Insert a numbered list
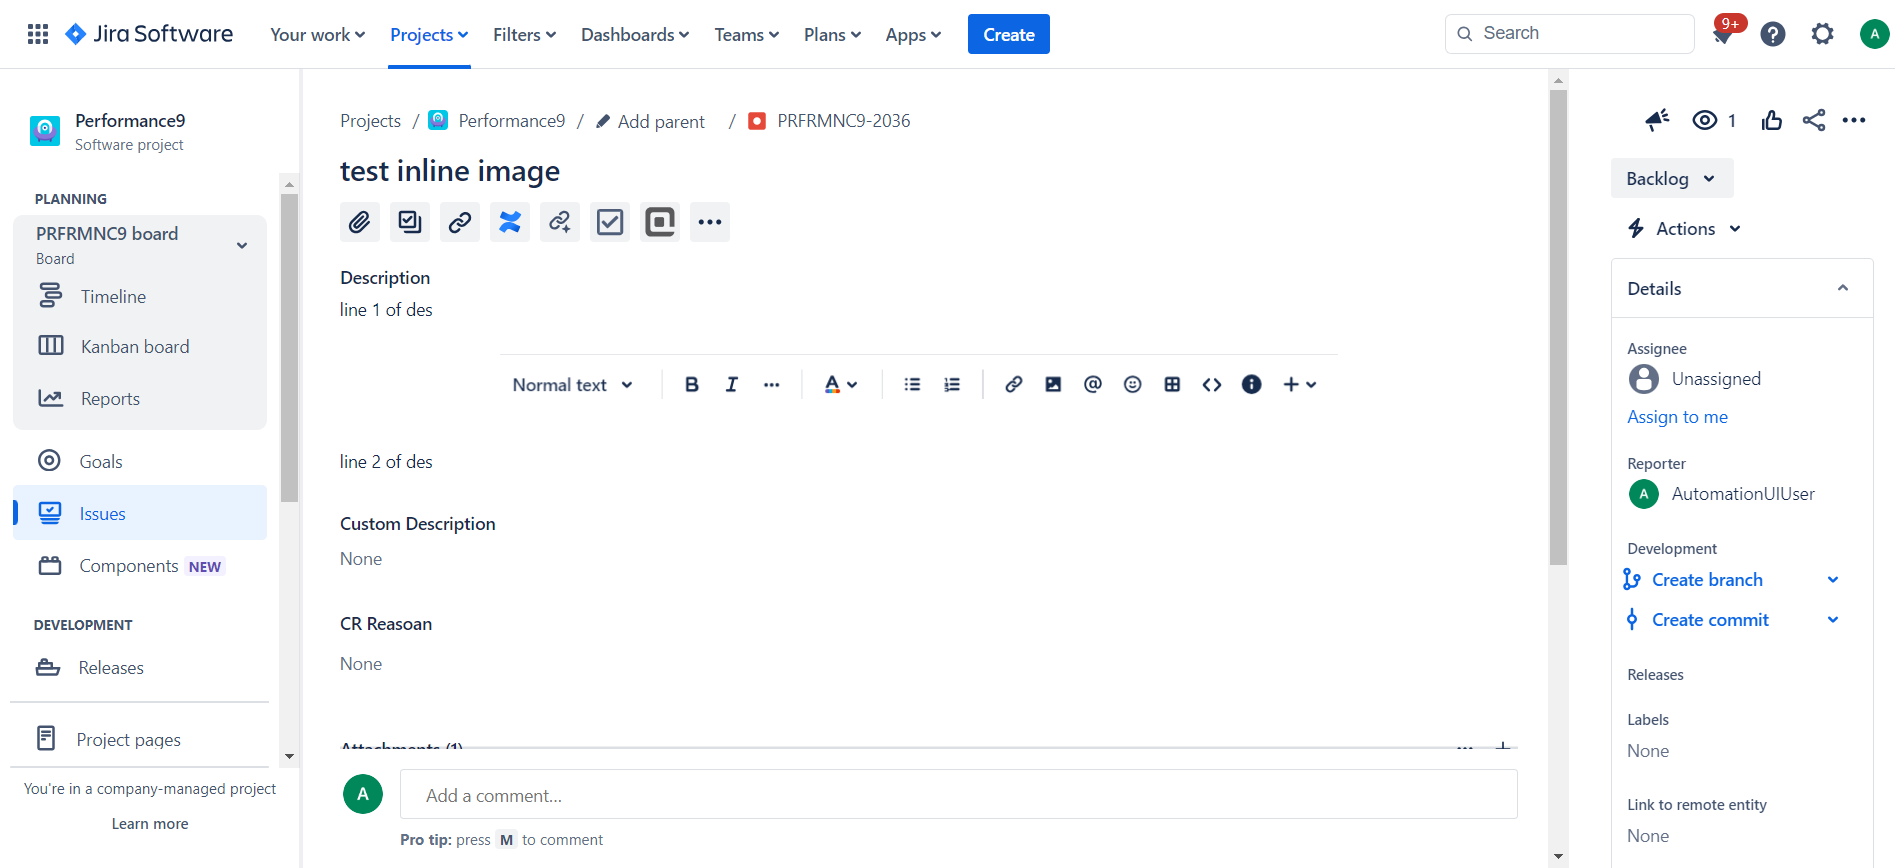Screen dimensions: 1895x868 (952, 385)
